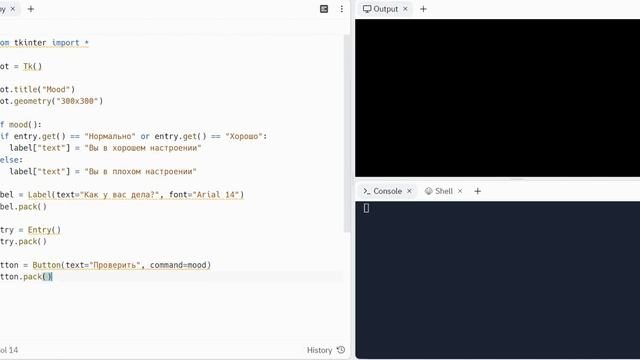Click the title("Mood") line
Screen dimensions: 640x360
pyautogui.click(x=38, y=89)
